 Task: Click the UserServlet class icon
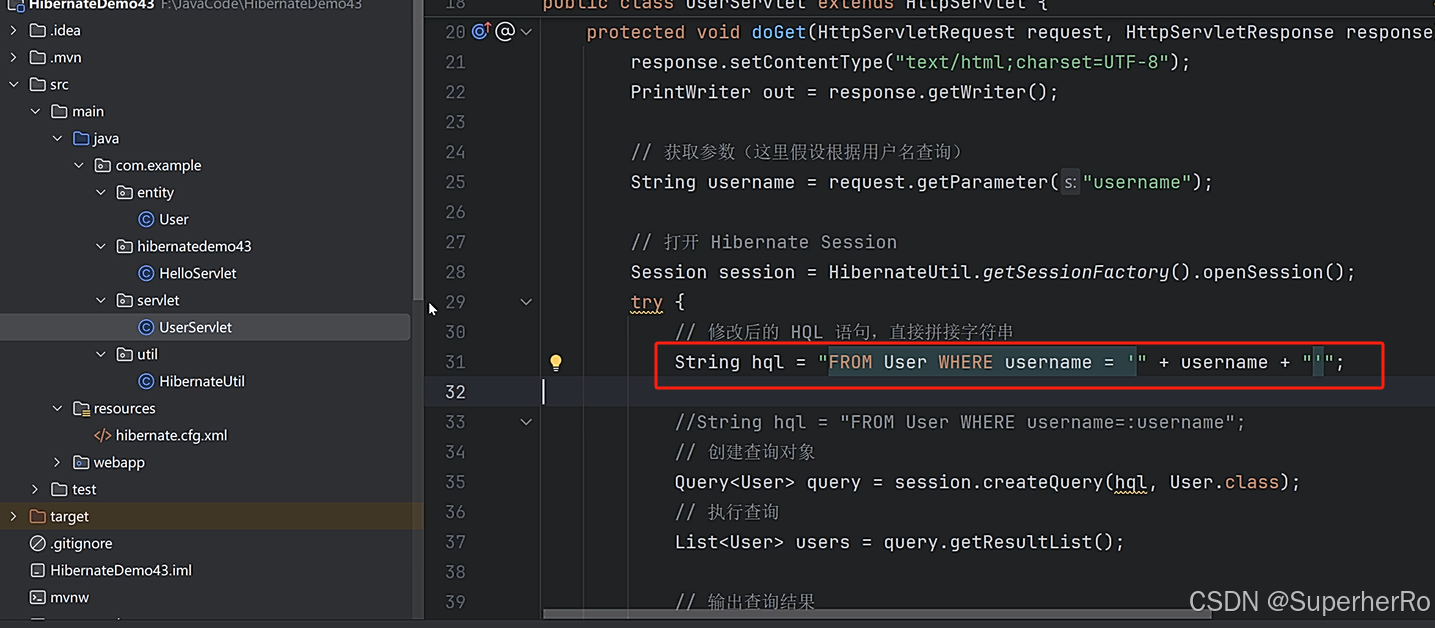147,327
